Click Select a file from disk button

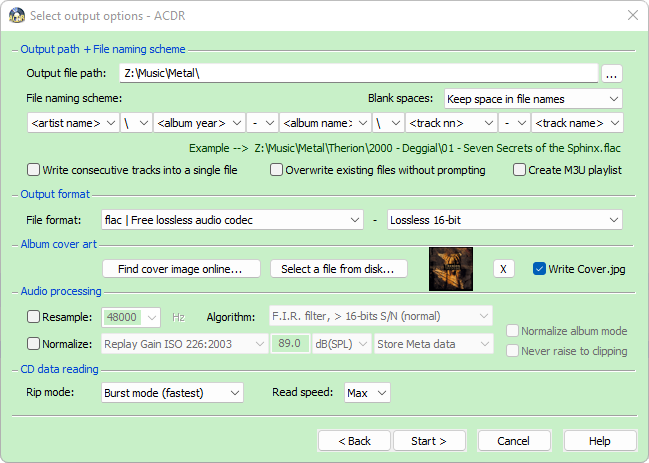(x=339, y=269)
